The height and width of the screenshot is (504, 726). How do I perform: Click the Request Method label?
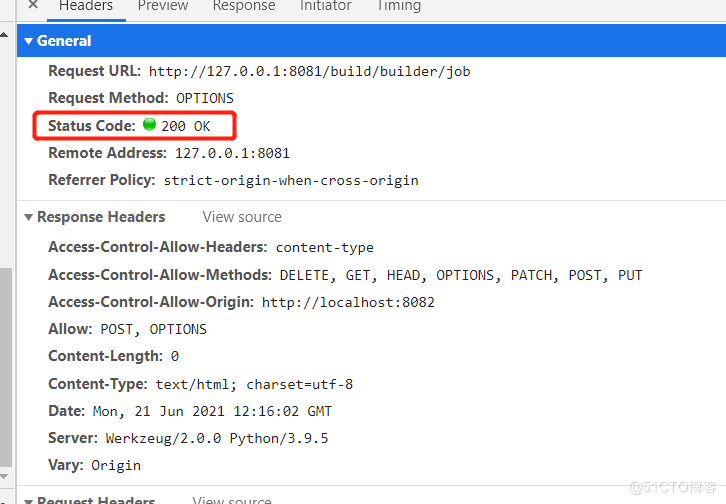click(x=108, y=98)
